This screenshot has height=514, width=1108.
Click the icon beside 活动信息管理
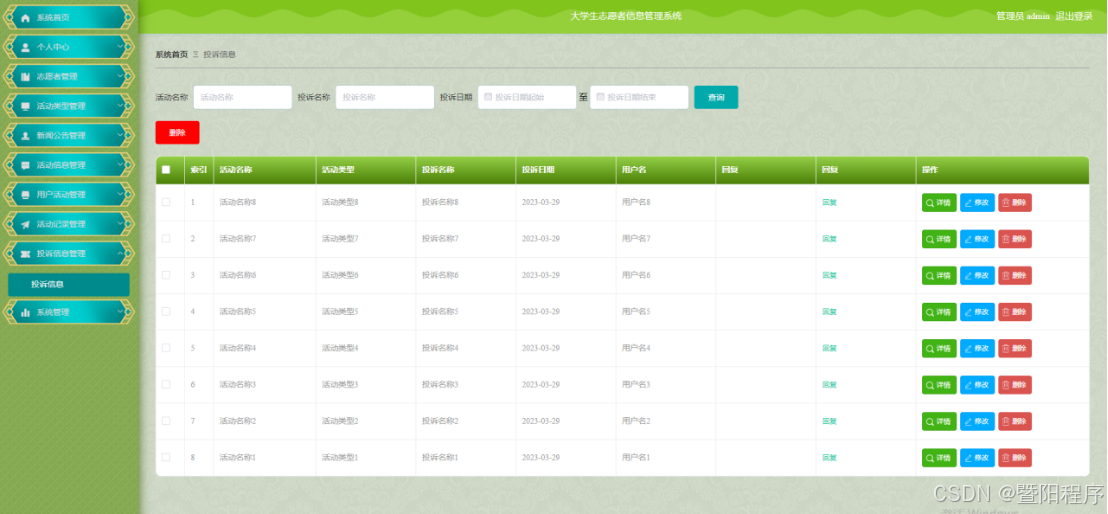25,165
